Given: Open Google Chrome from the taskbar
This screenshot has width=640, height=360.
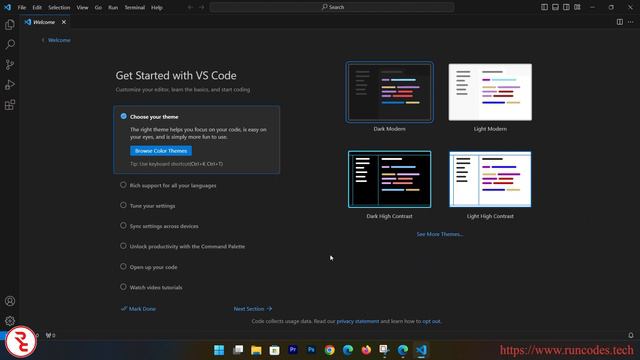Looking at the screenshot, I should [x=329, y=350].
